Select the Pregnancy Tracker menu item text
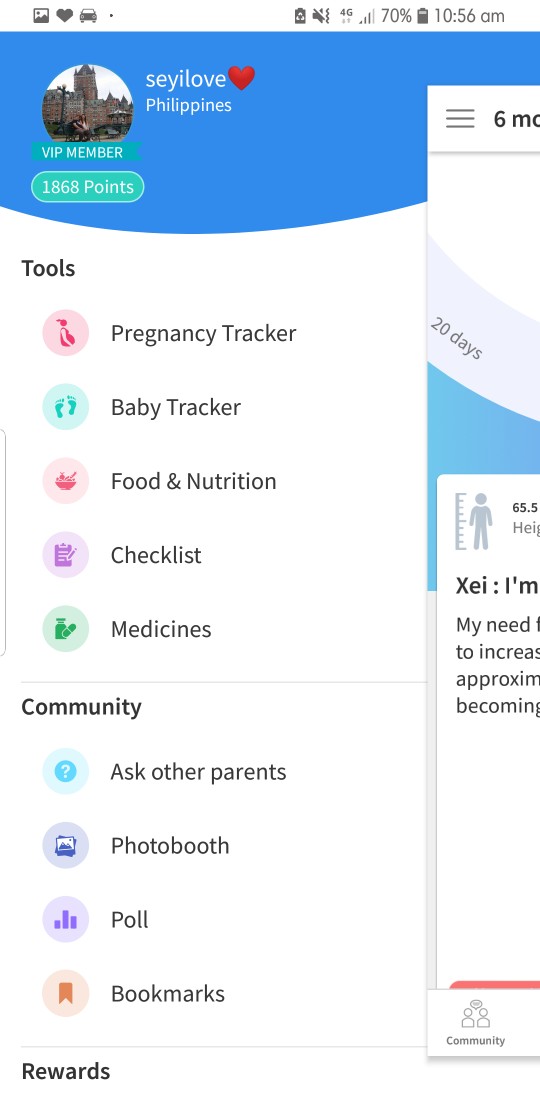Screen dimensions: 540x1110 pyautogui.click(x=203, y=333)
